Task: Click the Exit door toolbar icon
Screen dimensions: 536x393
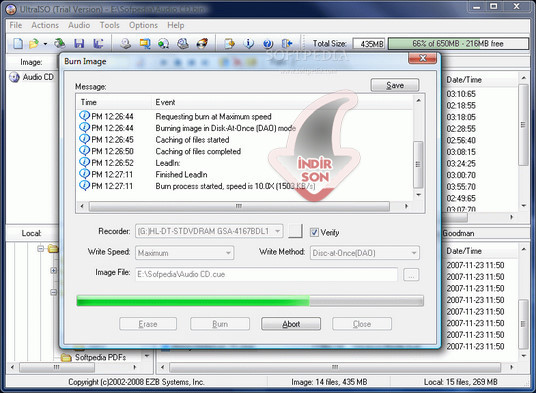Action: point(287,43)
